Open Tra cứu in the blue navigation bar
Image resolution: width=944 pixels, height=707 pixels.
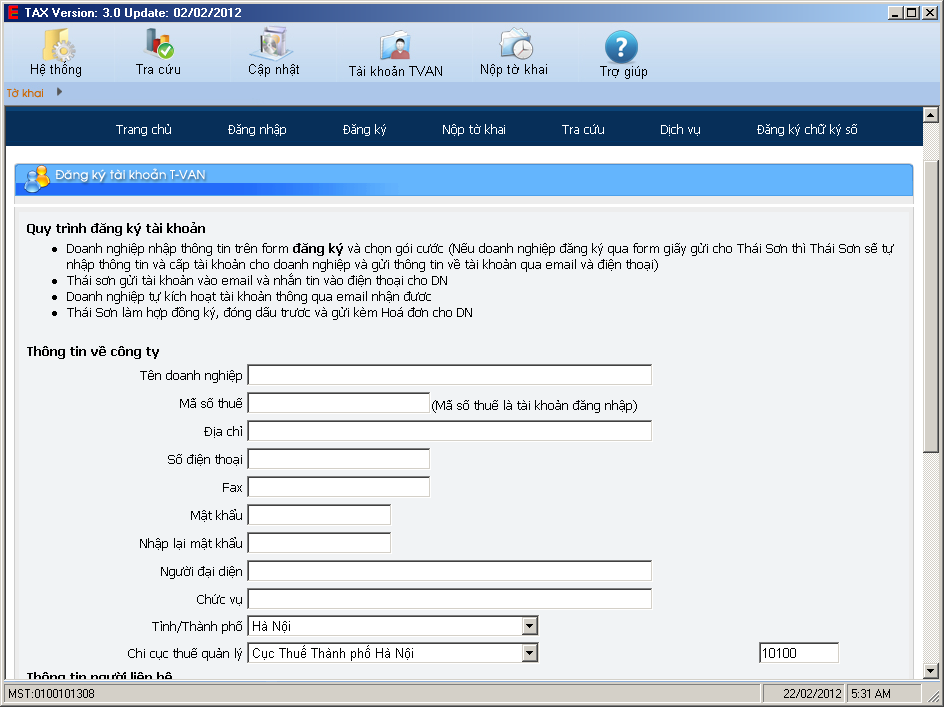(583, 129)
